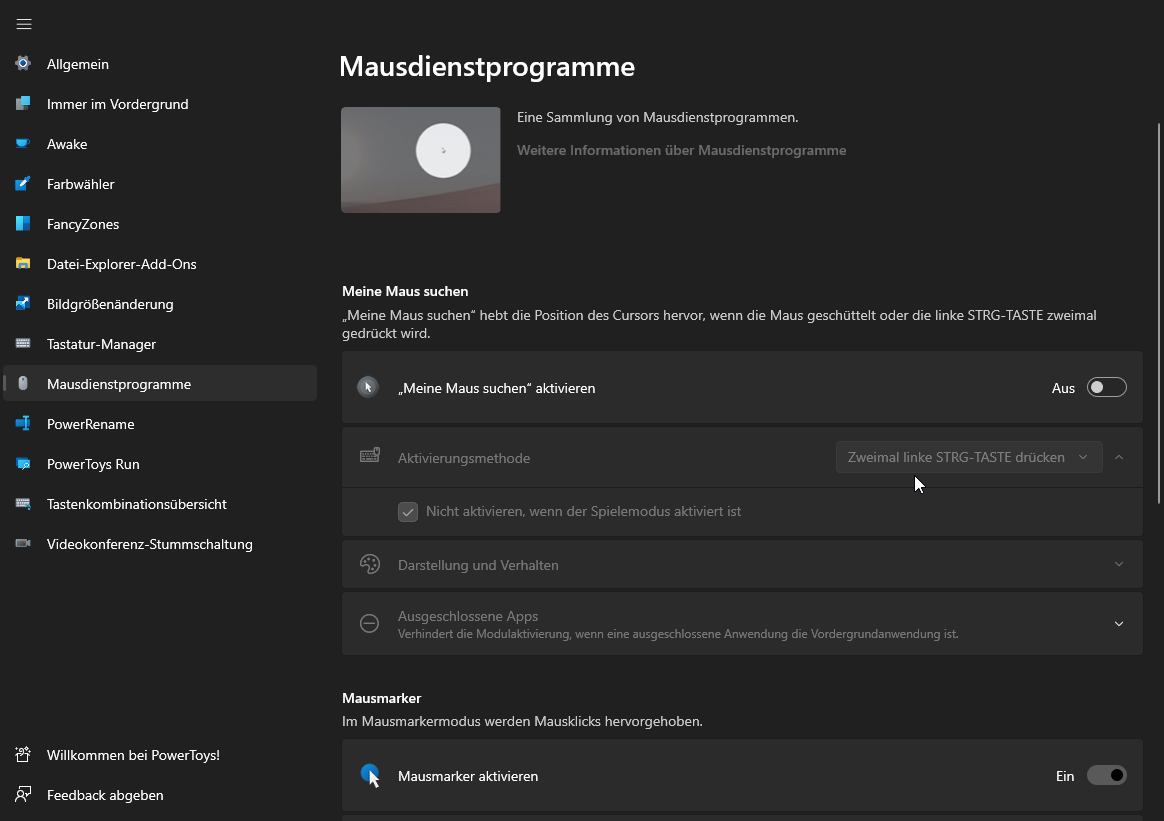
Task: Click 'Feedback abgeben' in the sidebar
Action: [104, 795]
